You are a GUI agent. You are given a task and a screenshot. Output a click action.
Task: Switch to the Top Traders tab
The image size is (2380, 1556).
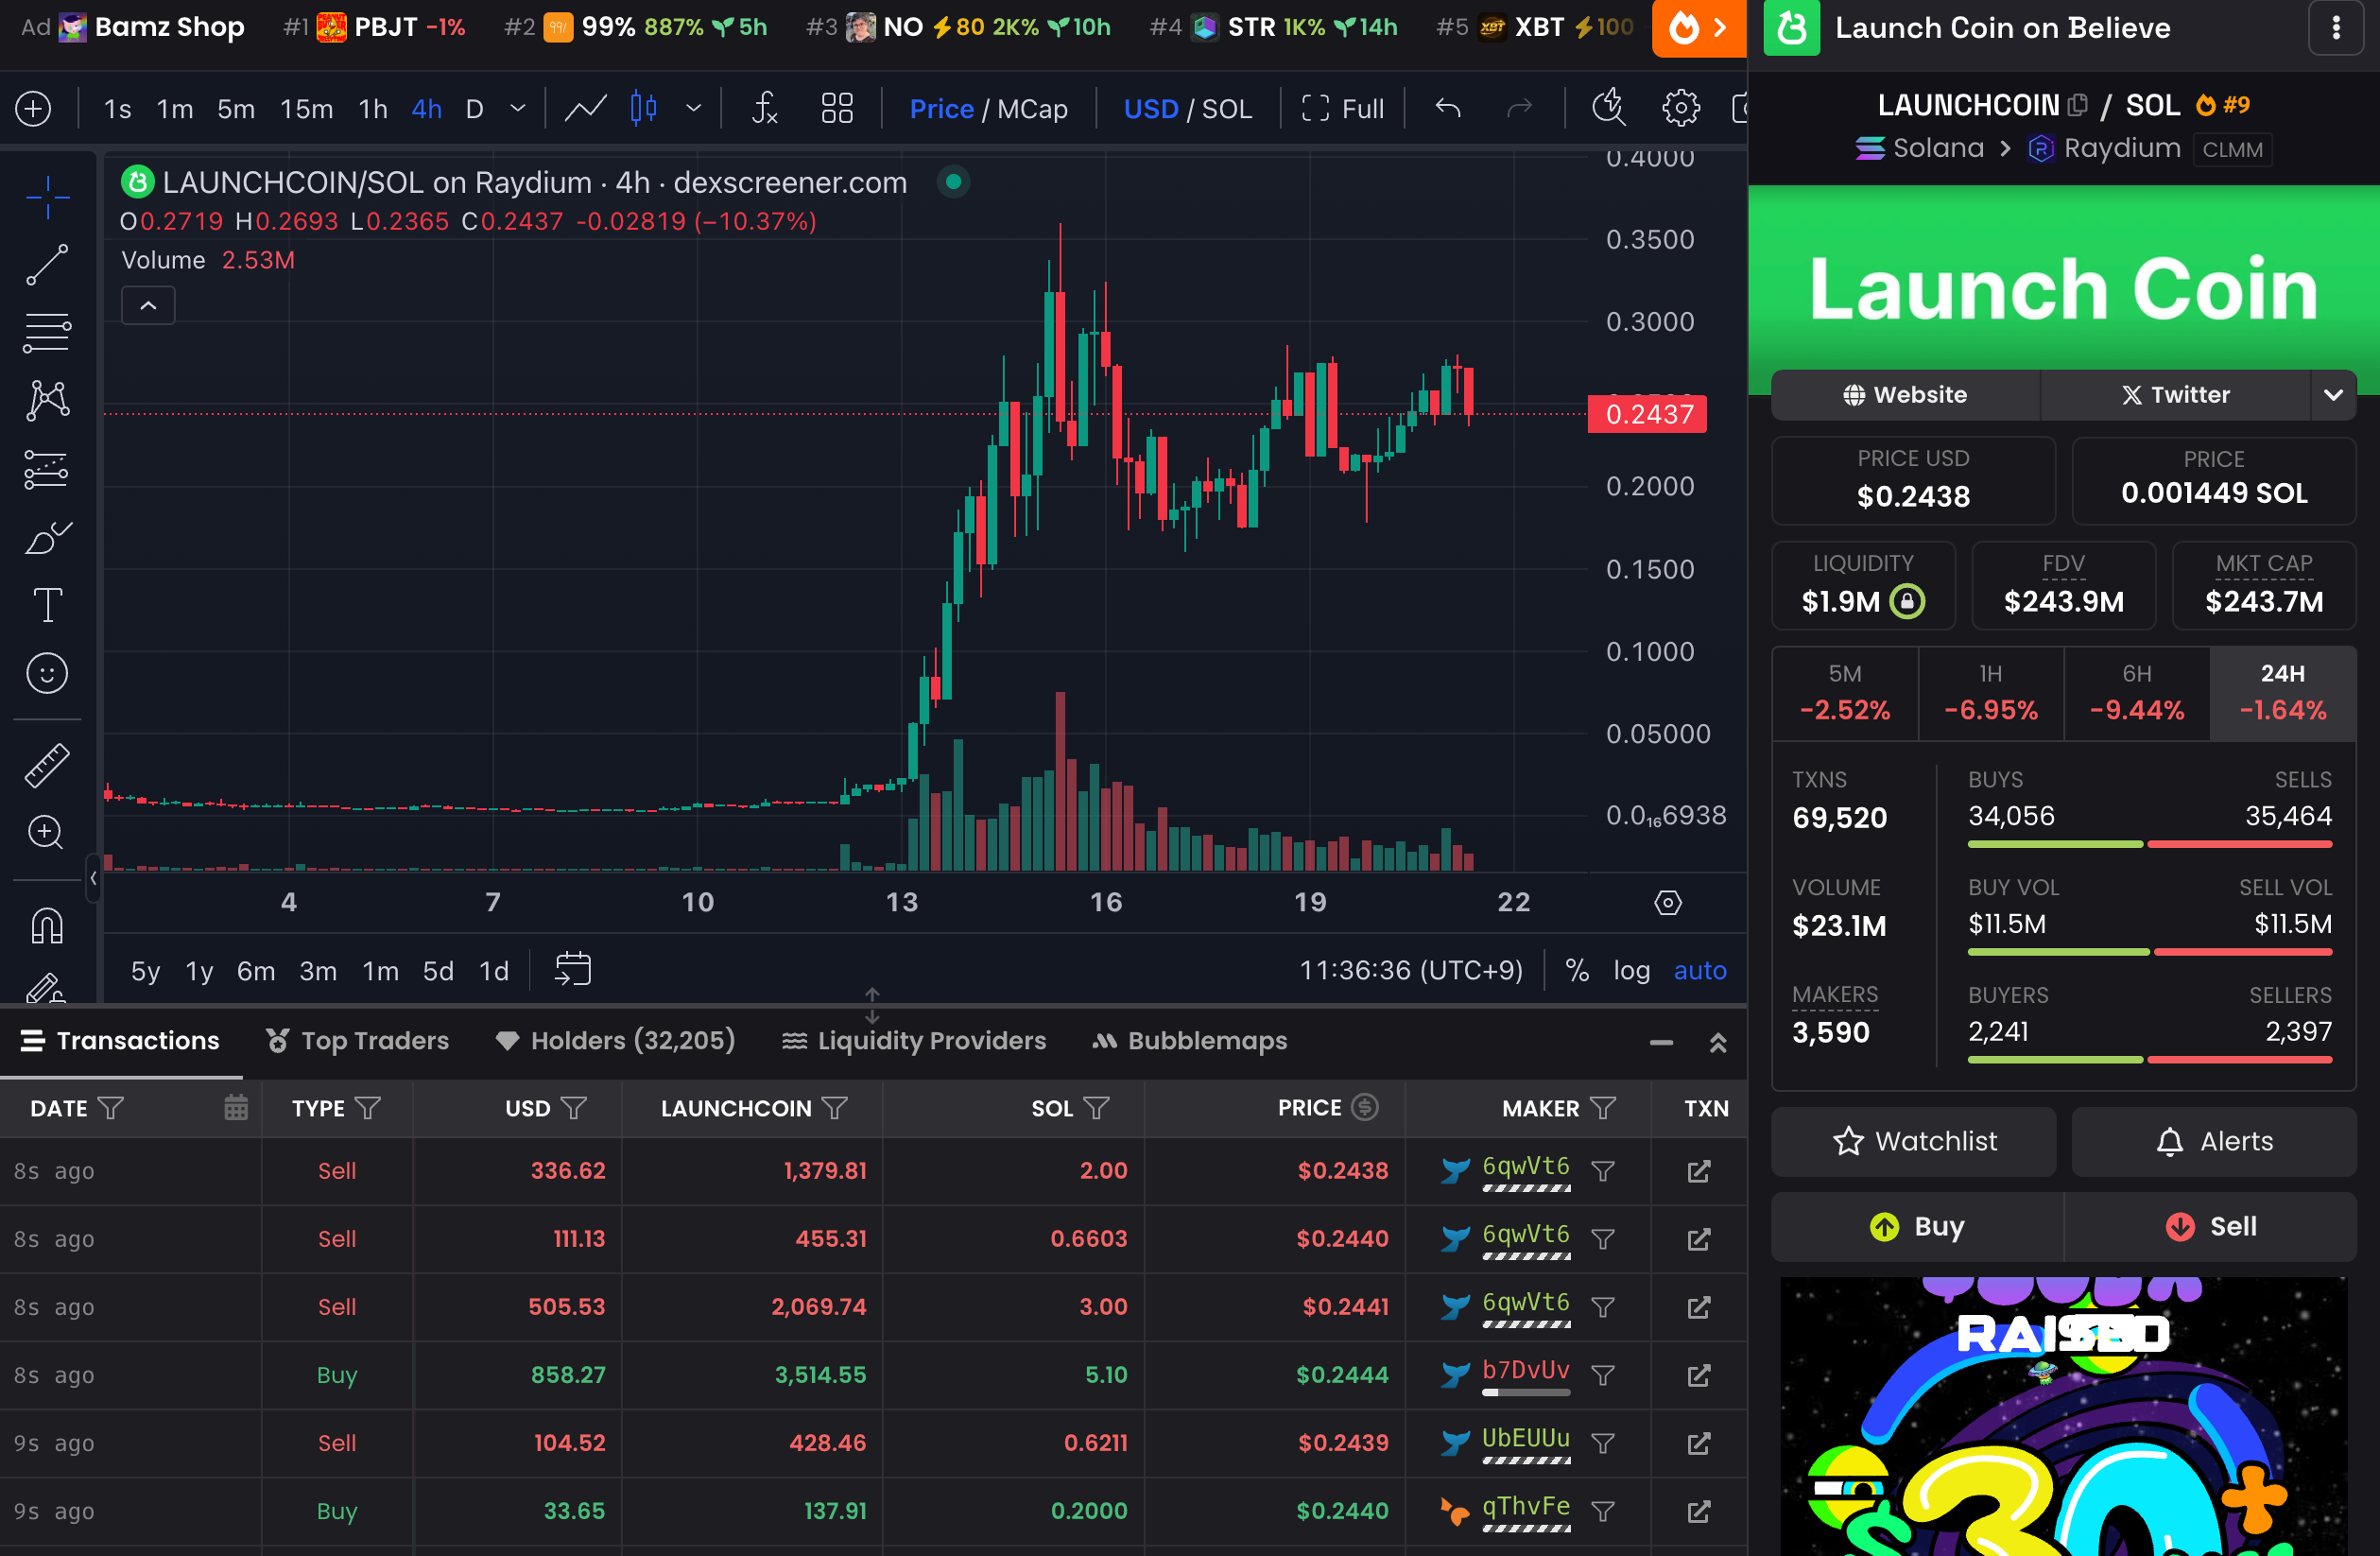[x=357, y=1040]
